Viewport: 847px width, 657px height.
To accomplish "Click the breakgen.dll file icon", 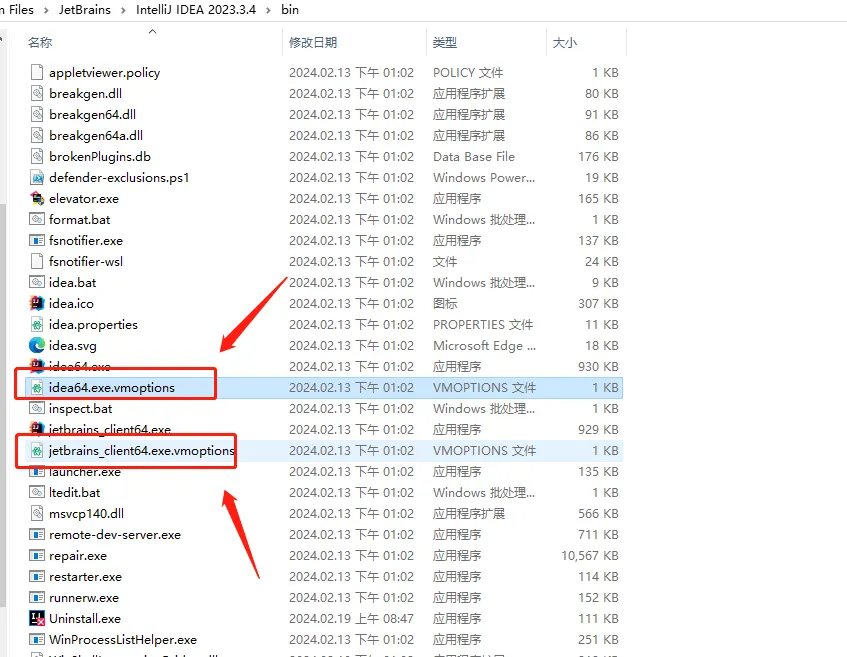I will coord(37,93).
